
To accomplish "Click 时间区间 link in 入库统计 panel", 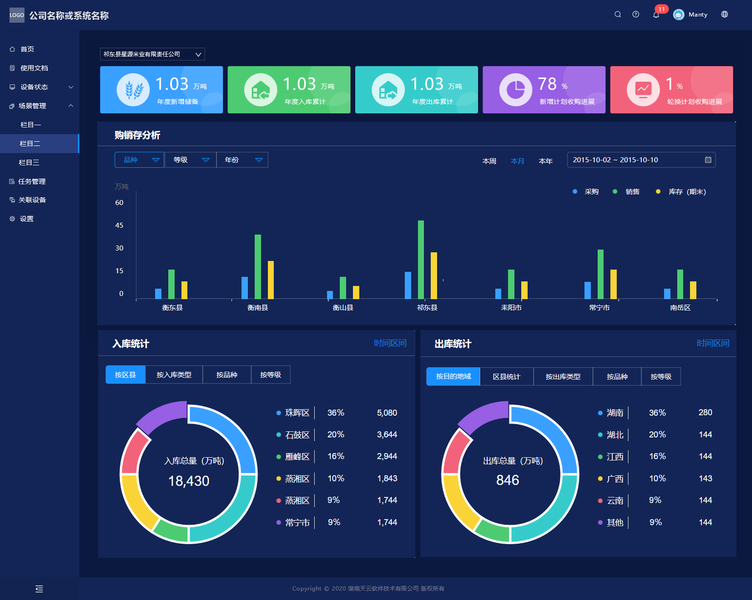I will [390, 343].
